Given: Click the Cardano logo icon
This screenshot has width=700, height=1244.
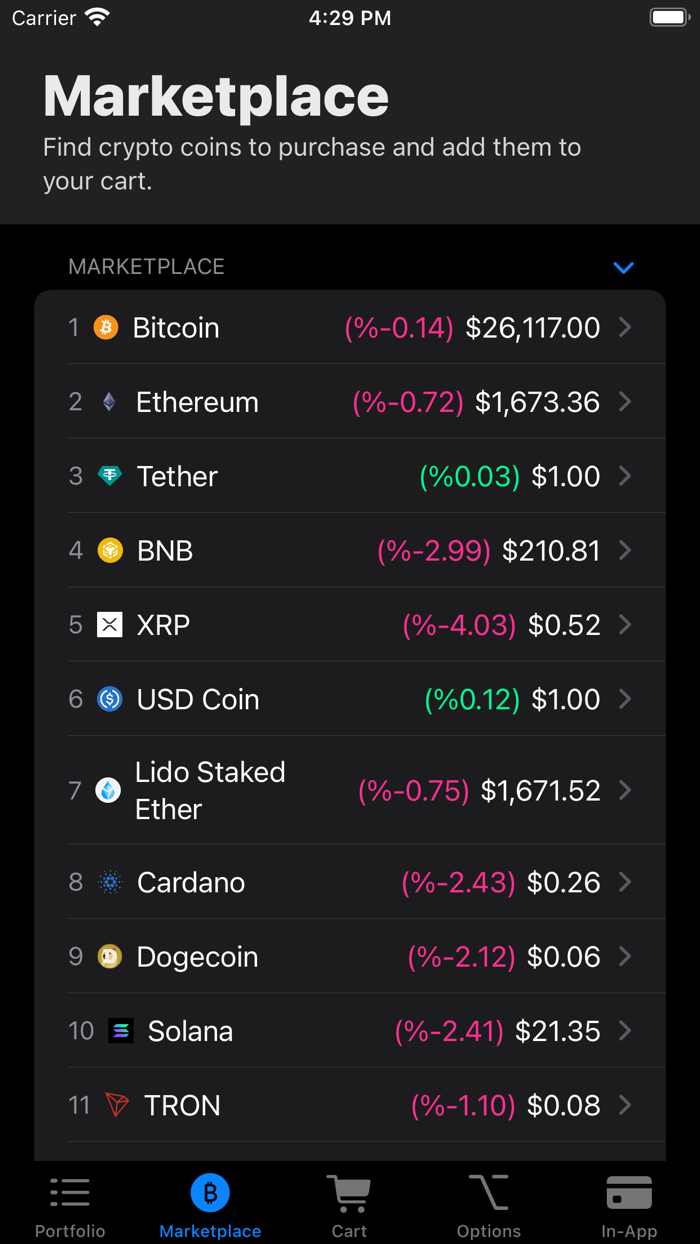Looking at the screenshot, I should 110,882.
